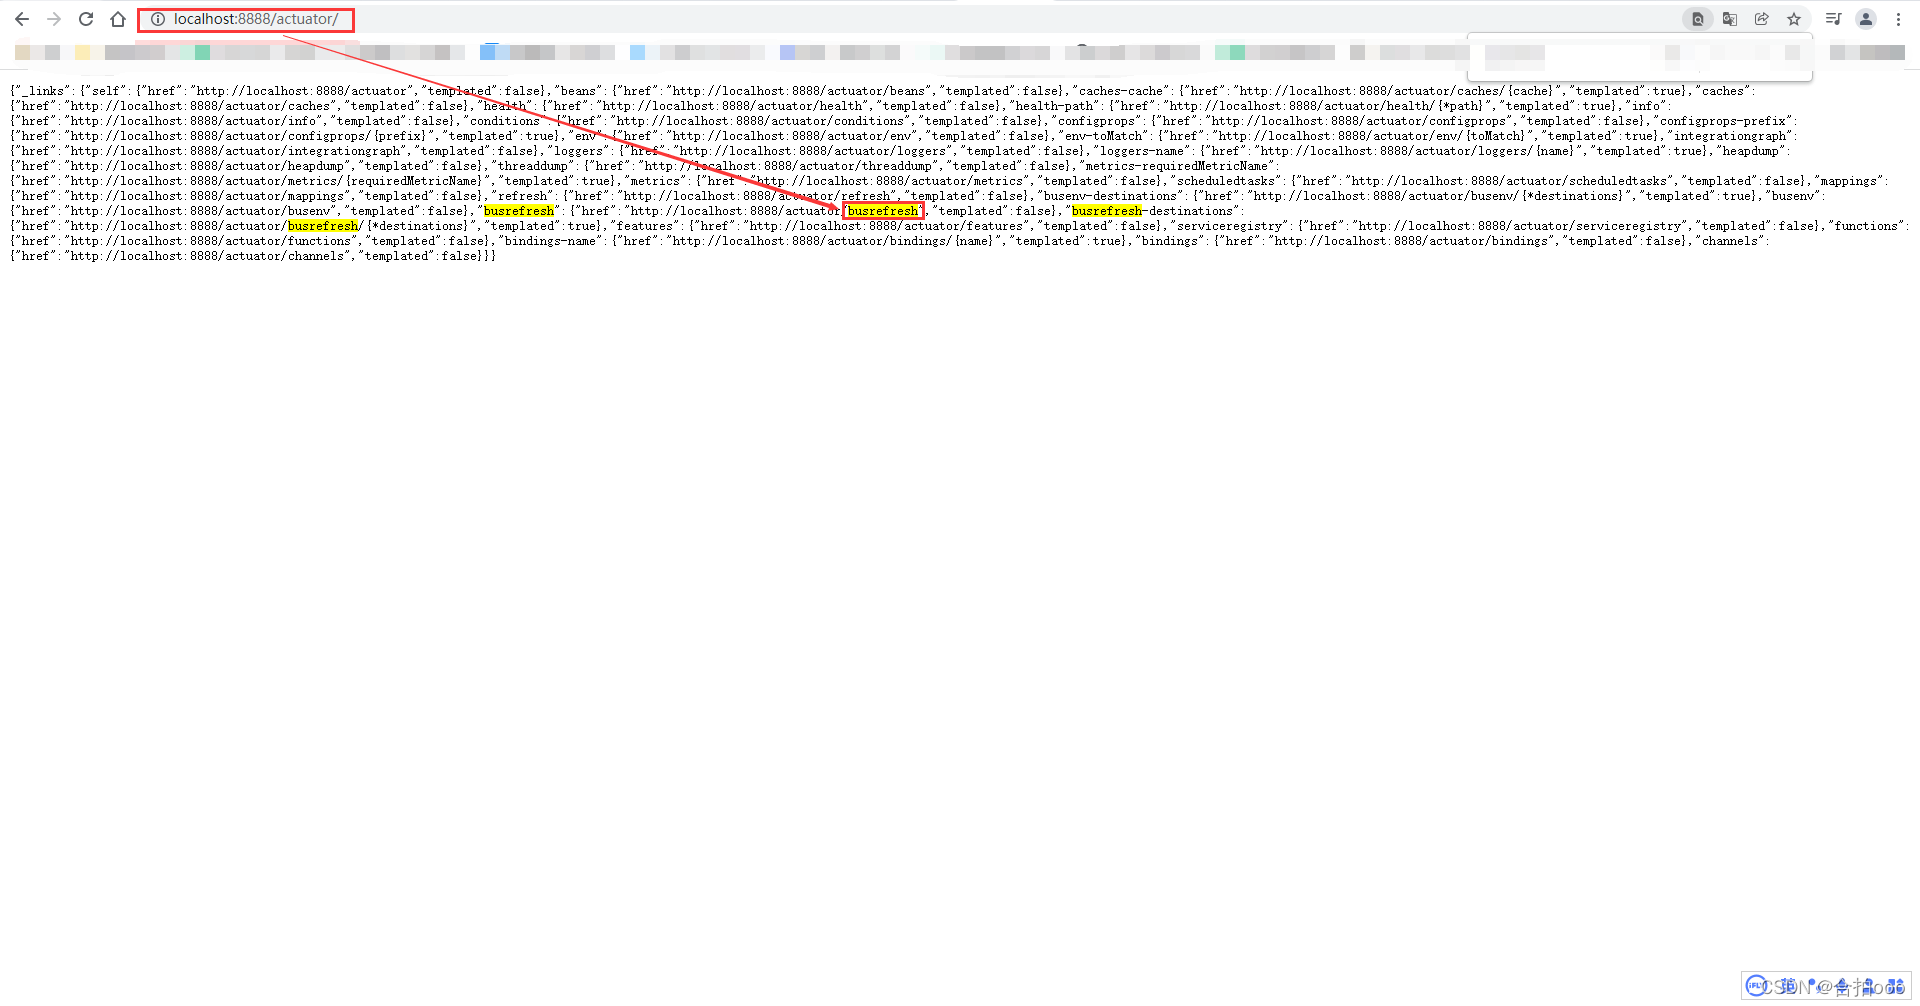
Task: Click the browser forward arrow
Action: coord(54,19)
